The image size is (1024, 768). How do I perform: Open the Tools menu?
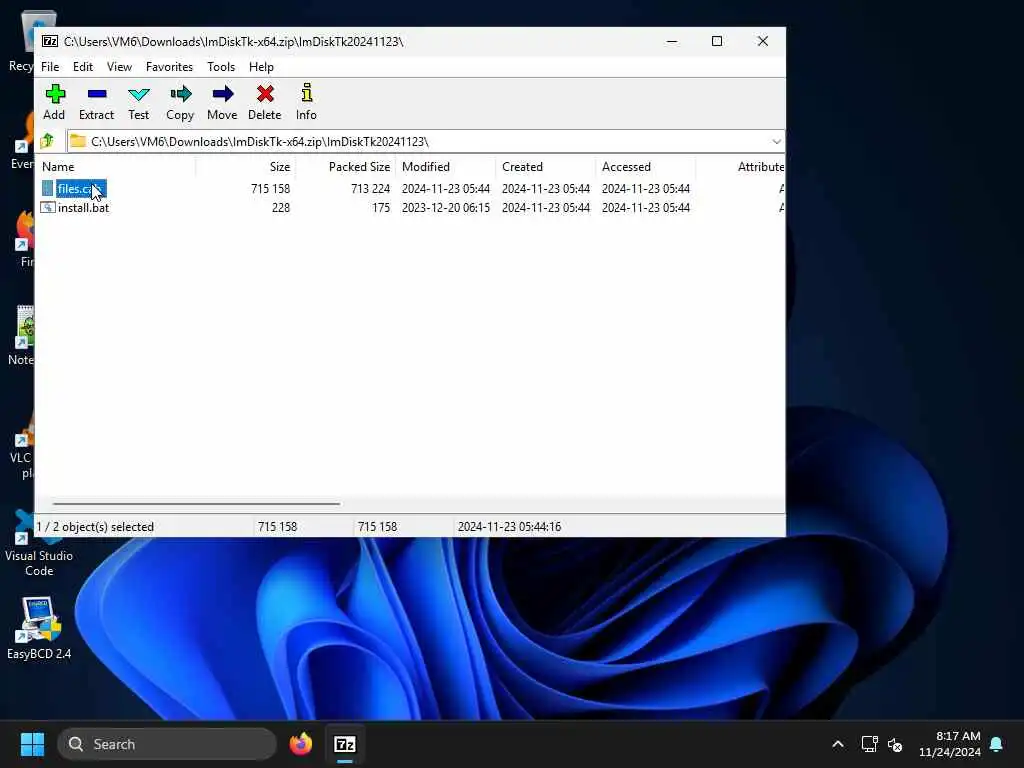[221, 67]
